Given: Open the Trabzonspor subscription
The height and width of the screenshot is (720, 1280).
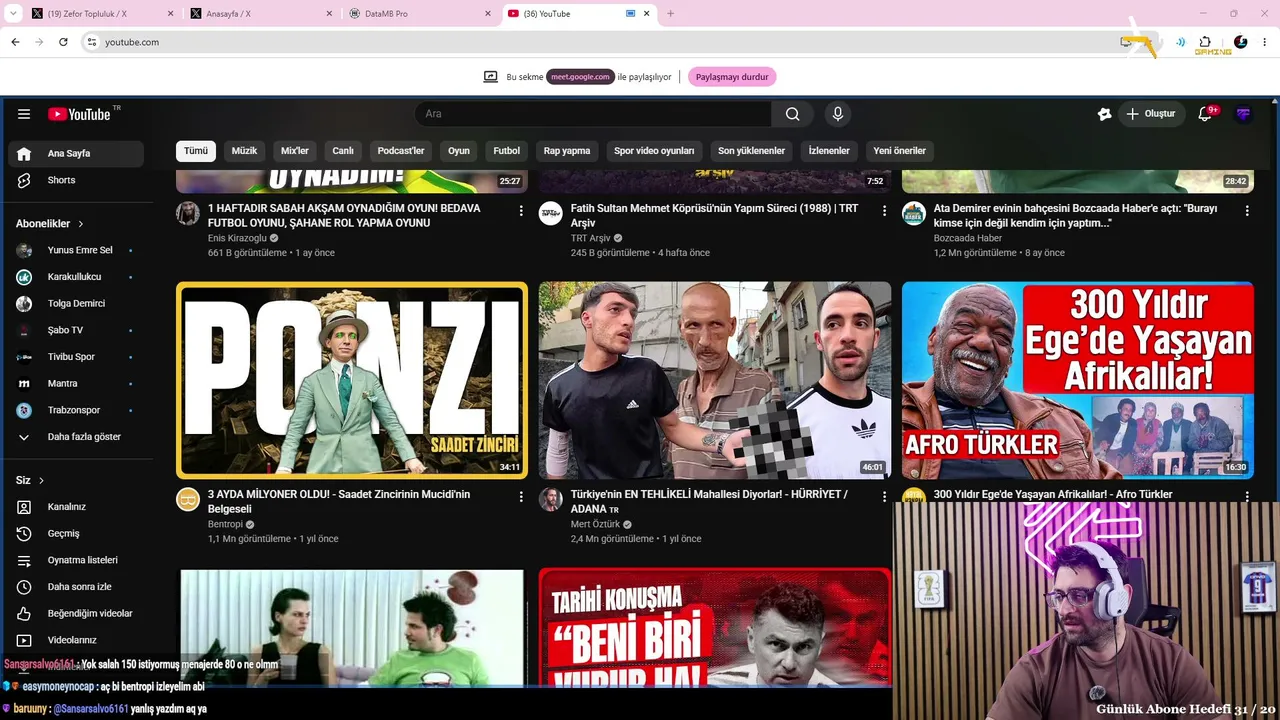Looking at the screenshot, I should point(76,410).
